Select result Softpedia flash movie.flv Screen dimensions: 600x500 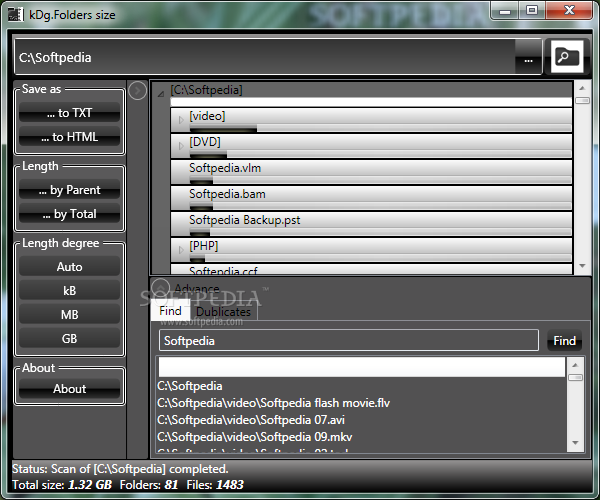pyautogui.click(x=273, y=403)
